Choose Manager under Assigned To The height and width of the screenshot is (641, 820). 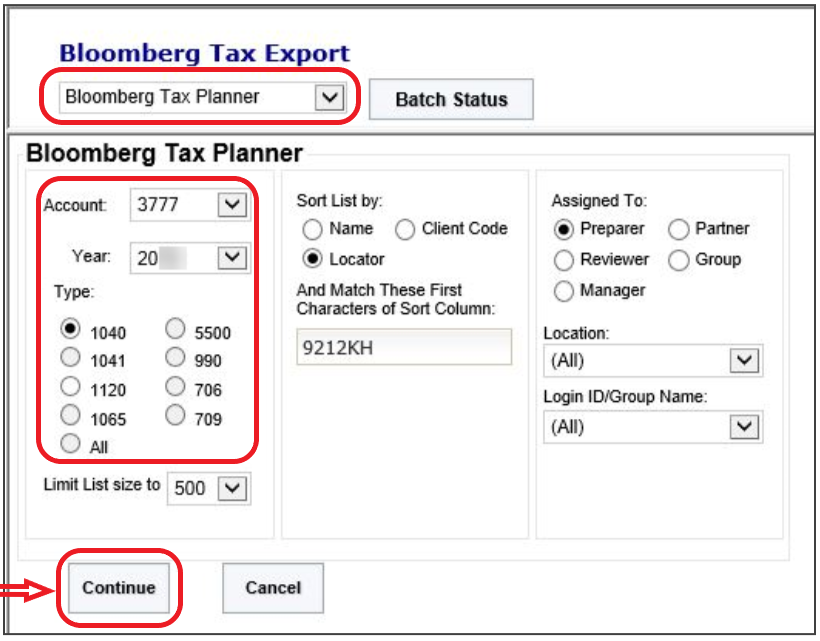(x=563, y=291)
